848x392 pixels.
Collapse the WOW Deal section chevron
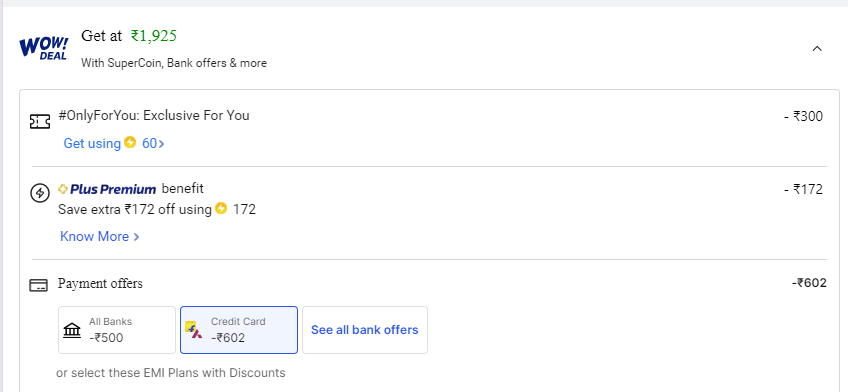(x=817, y=49)
